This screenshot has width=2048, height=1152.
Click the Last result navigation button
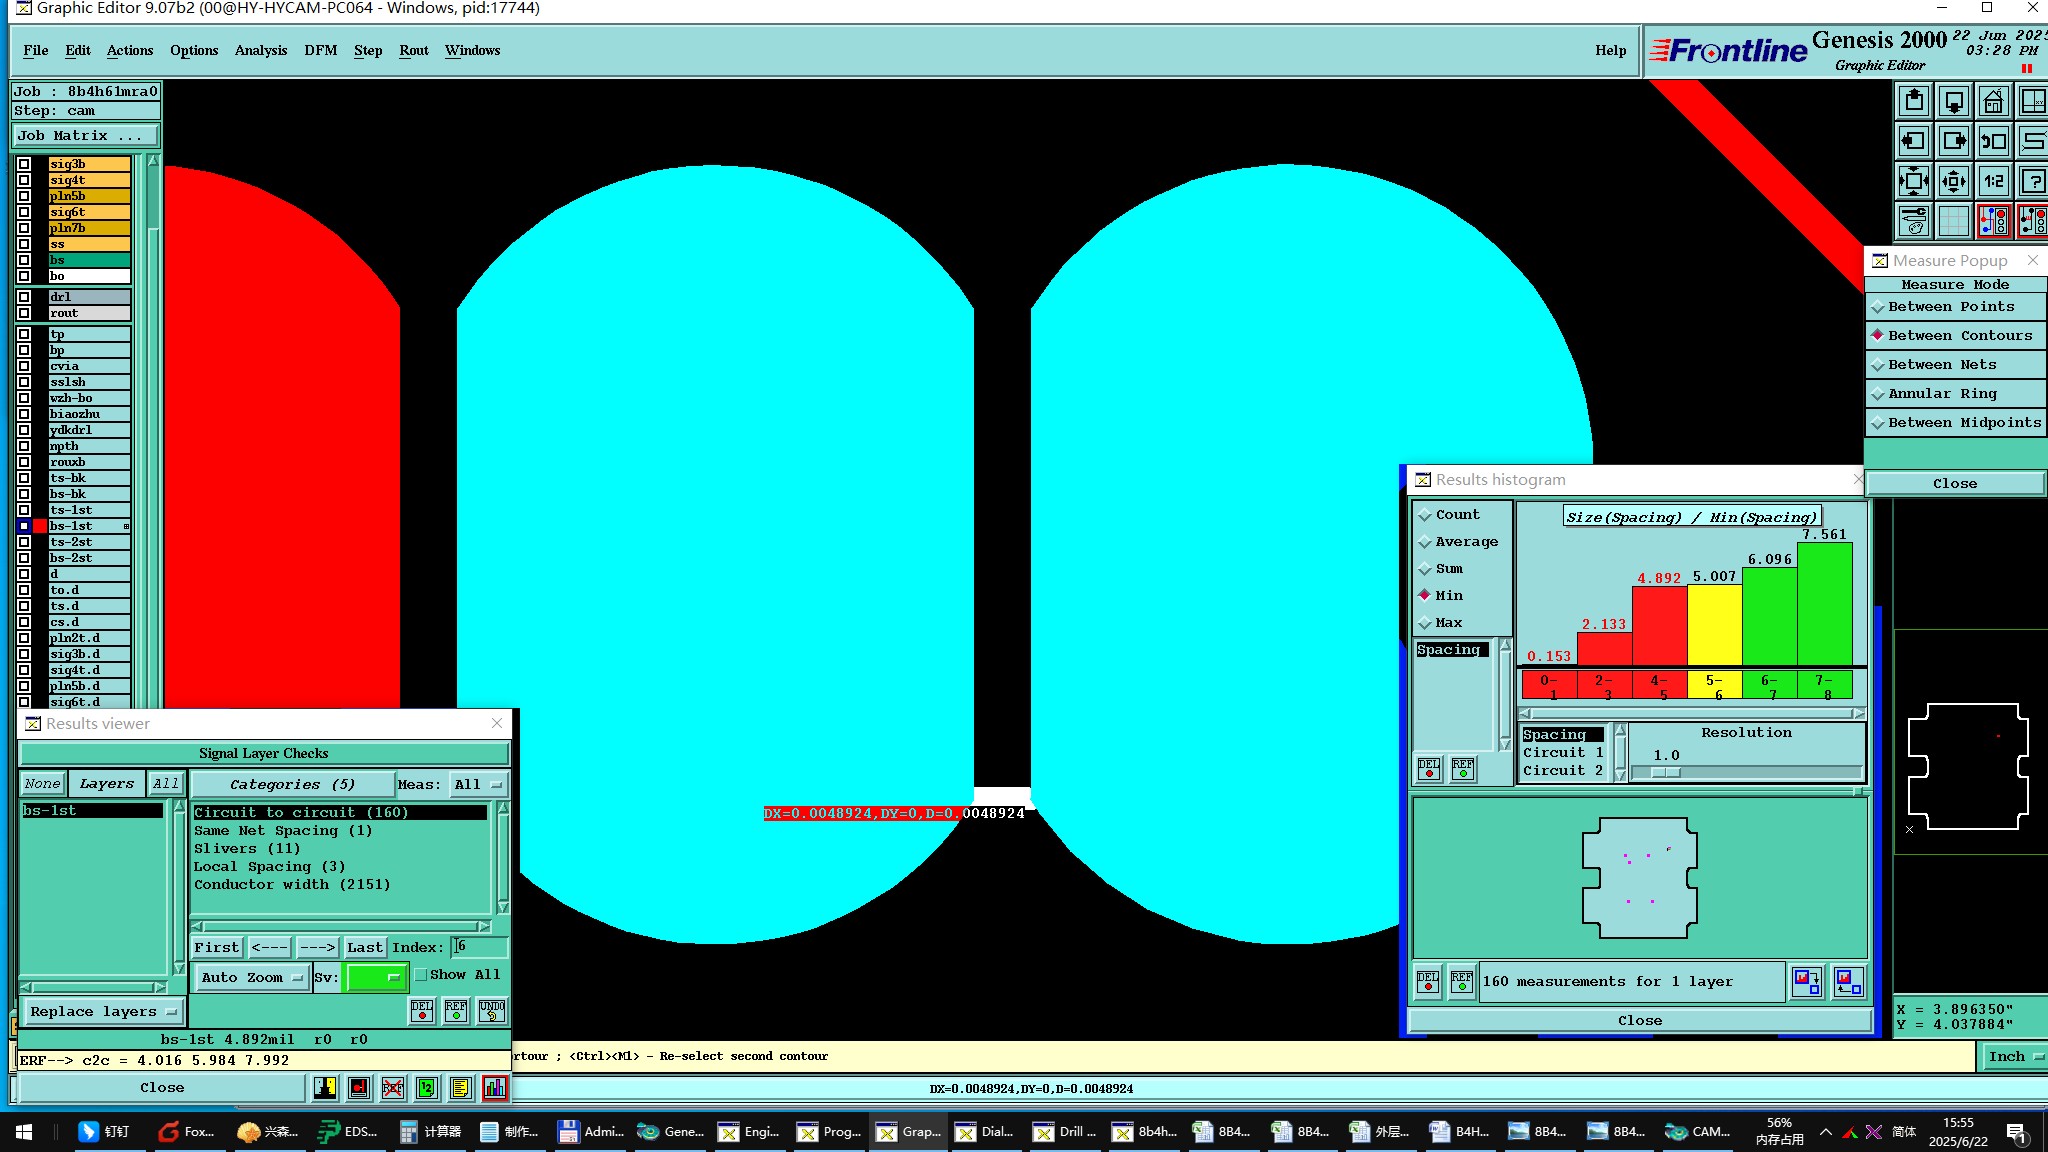point(364,948)
